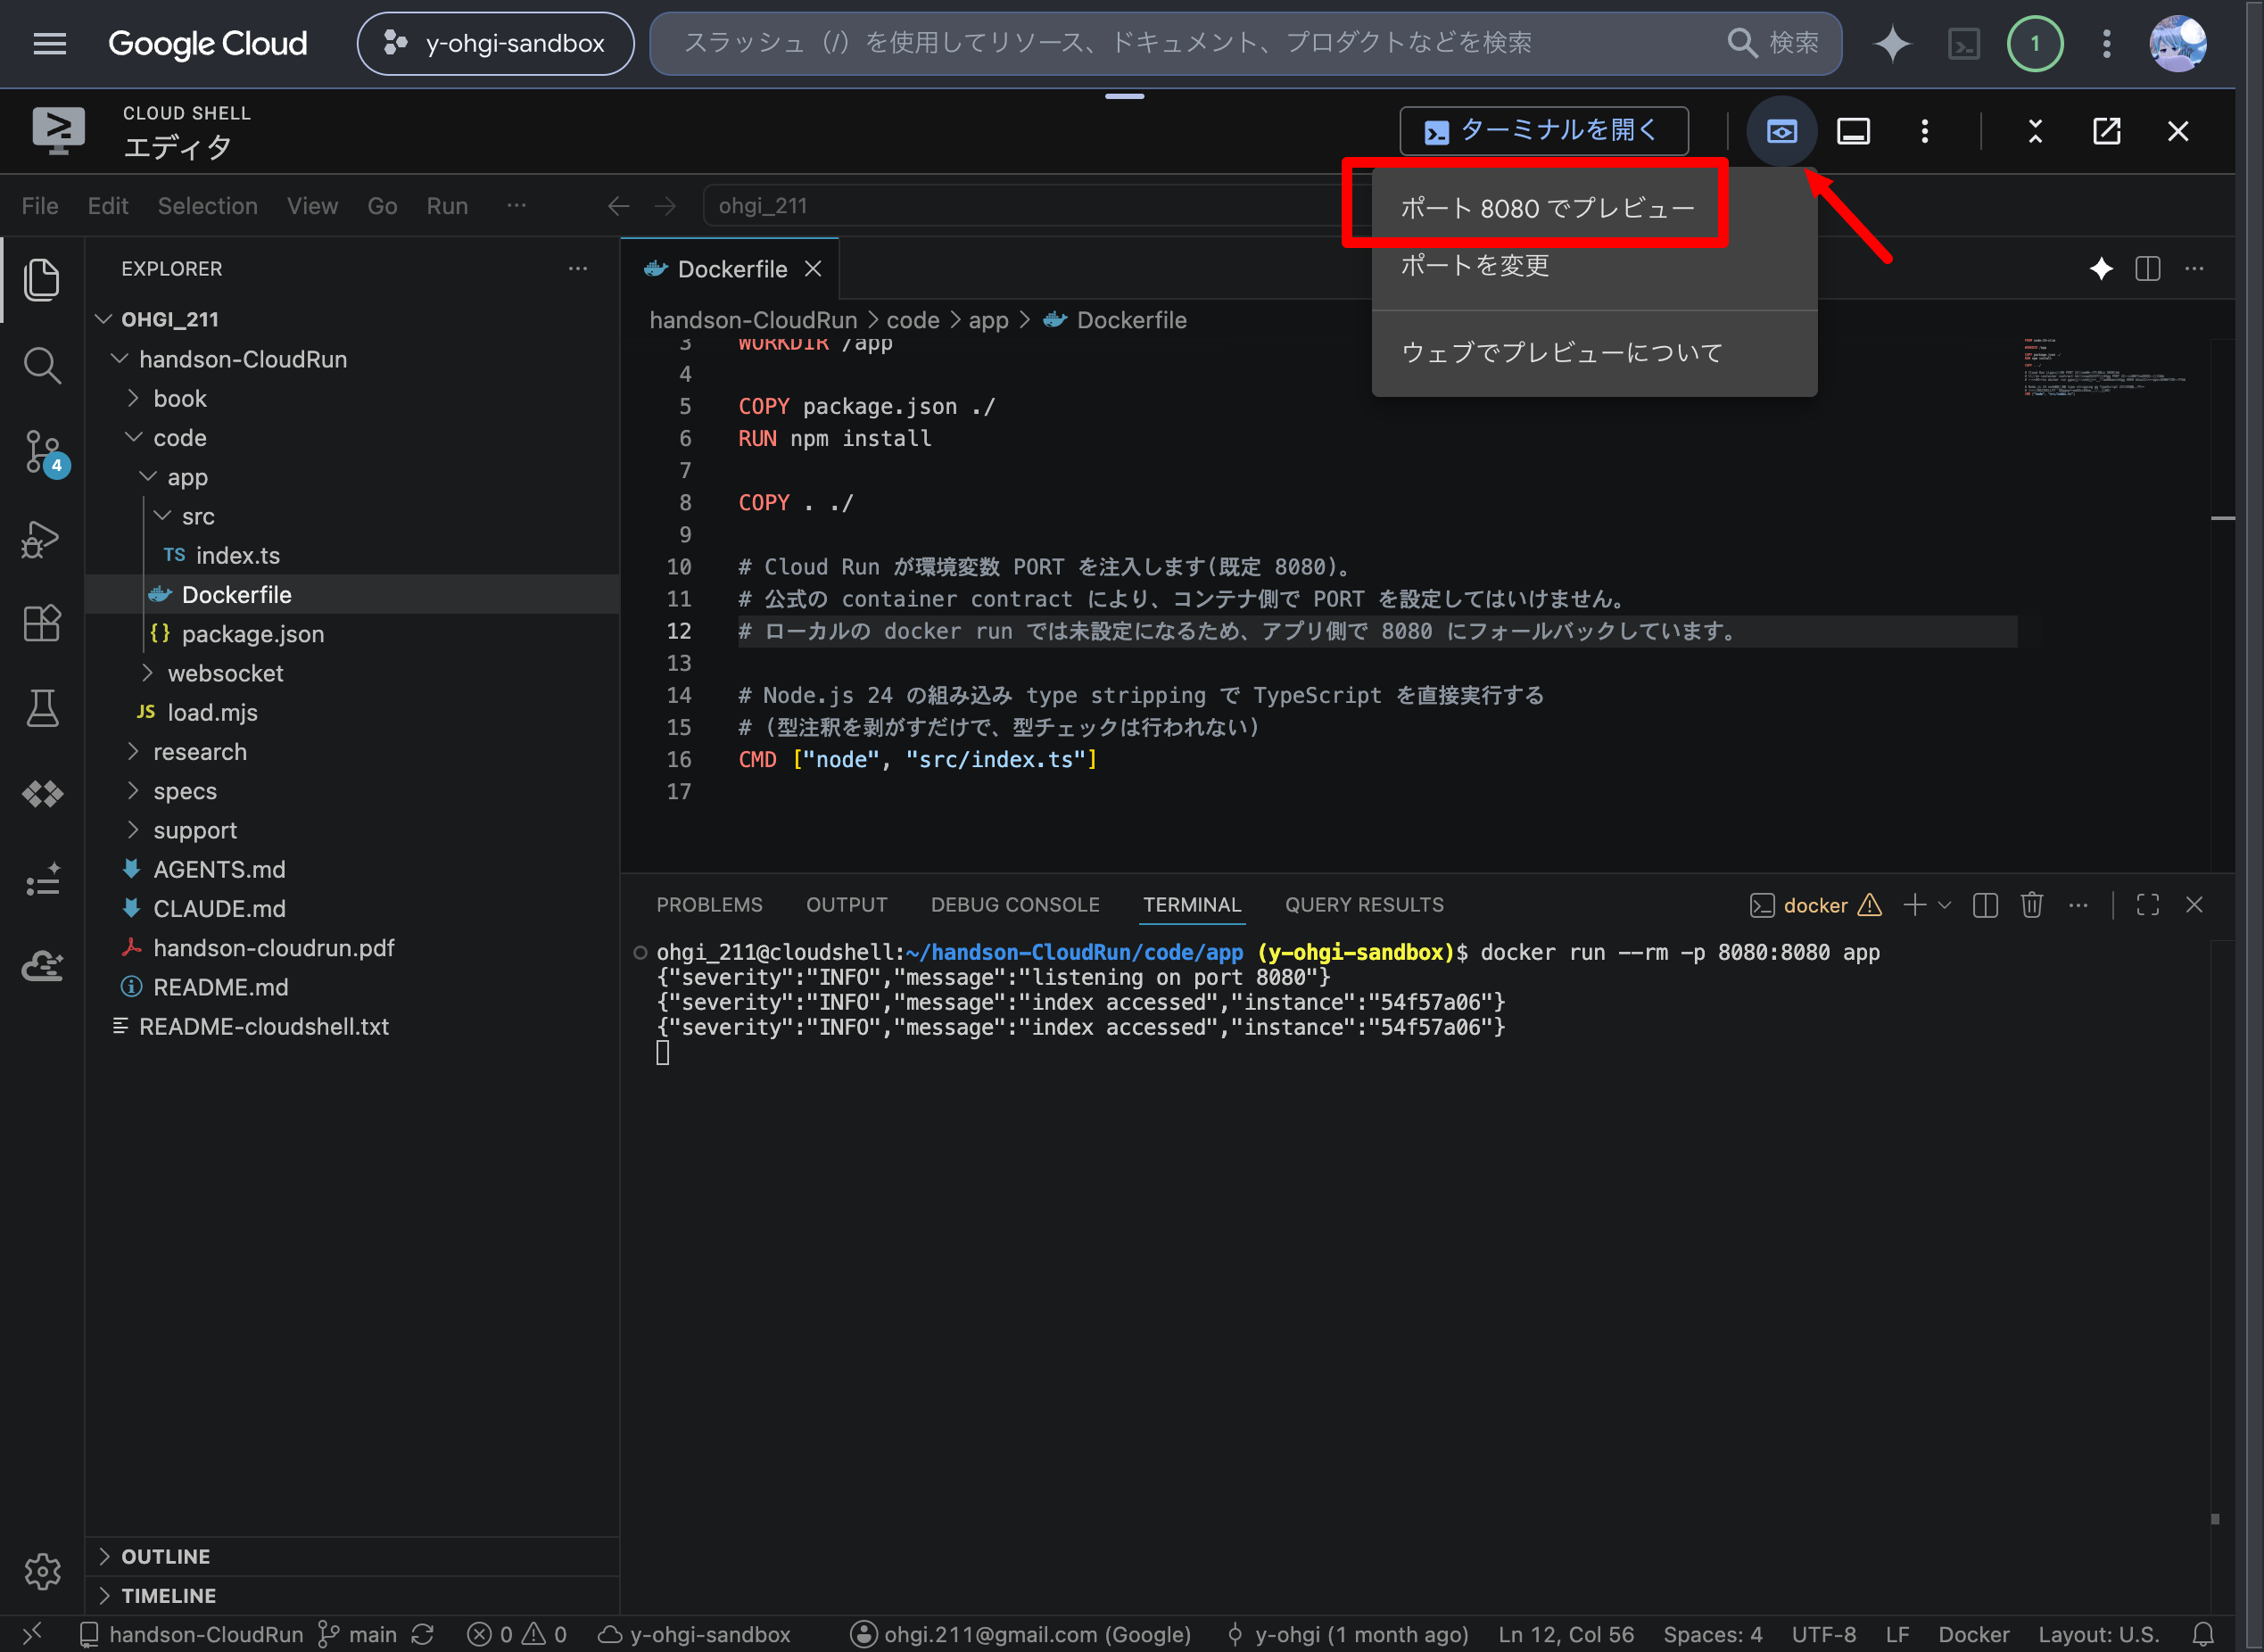2264x1652 pixels.
Task: Split the editor right
Action: 2148,269
